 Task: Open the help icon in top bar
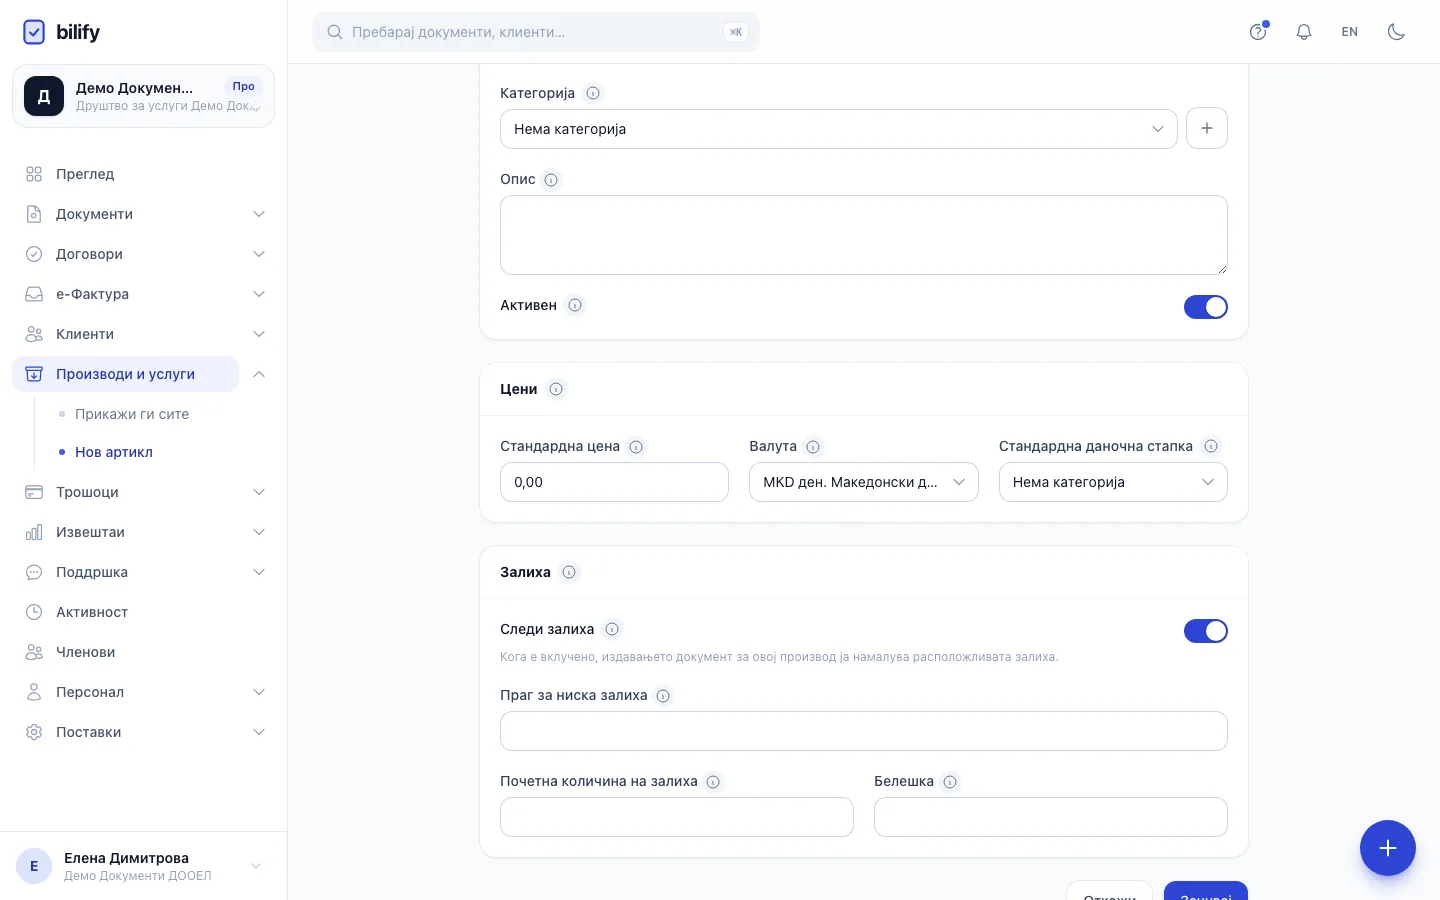(1258, 32)
